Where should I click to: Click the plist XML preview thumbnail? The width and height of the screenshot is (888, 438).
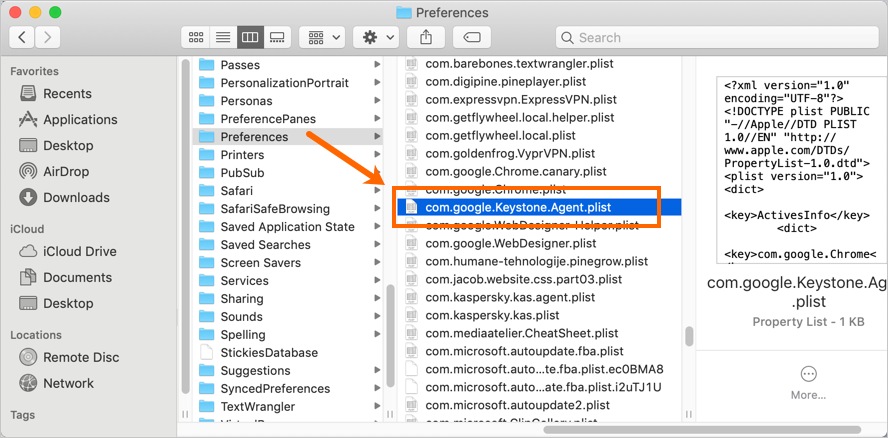[x=801, y=170]
